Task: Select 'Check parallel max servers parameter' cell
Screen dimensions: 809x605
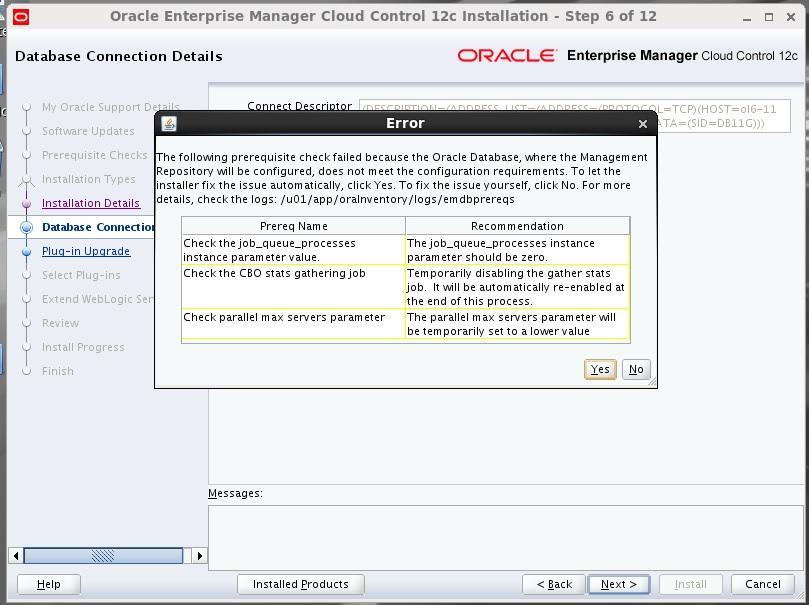Action: [294, 324]
